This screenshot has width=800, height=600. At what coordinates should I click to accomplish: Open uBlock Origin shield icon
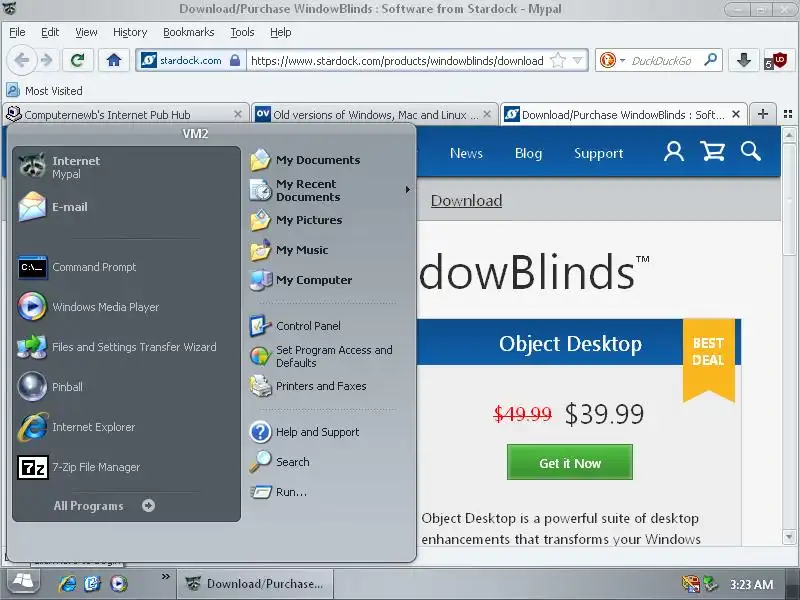776,61
